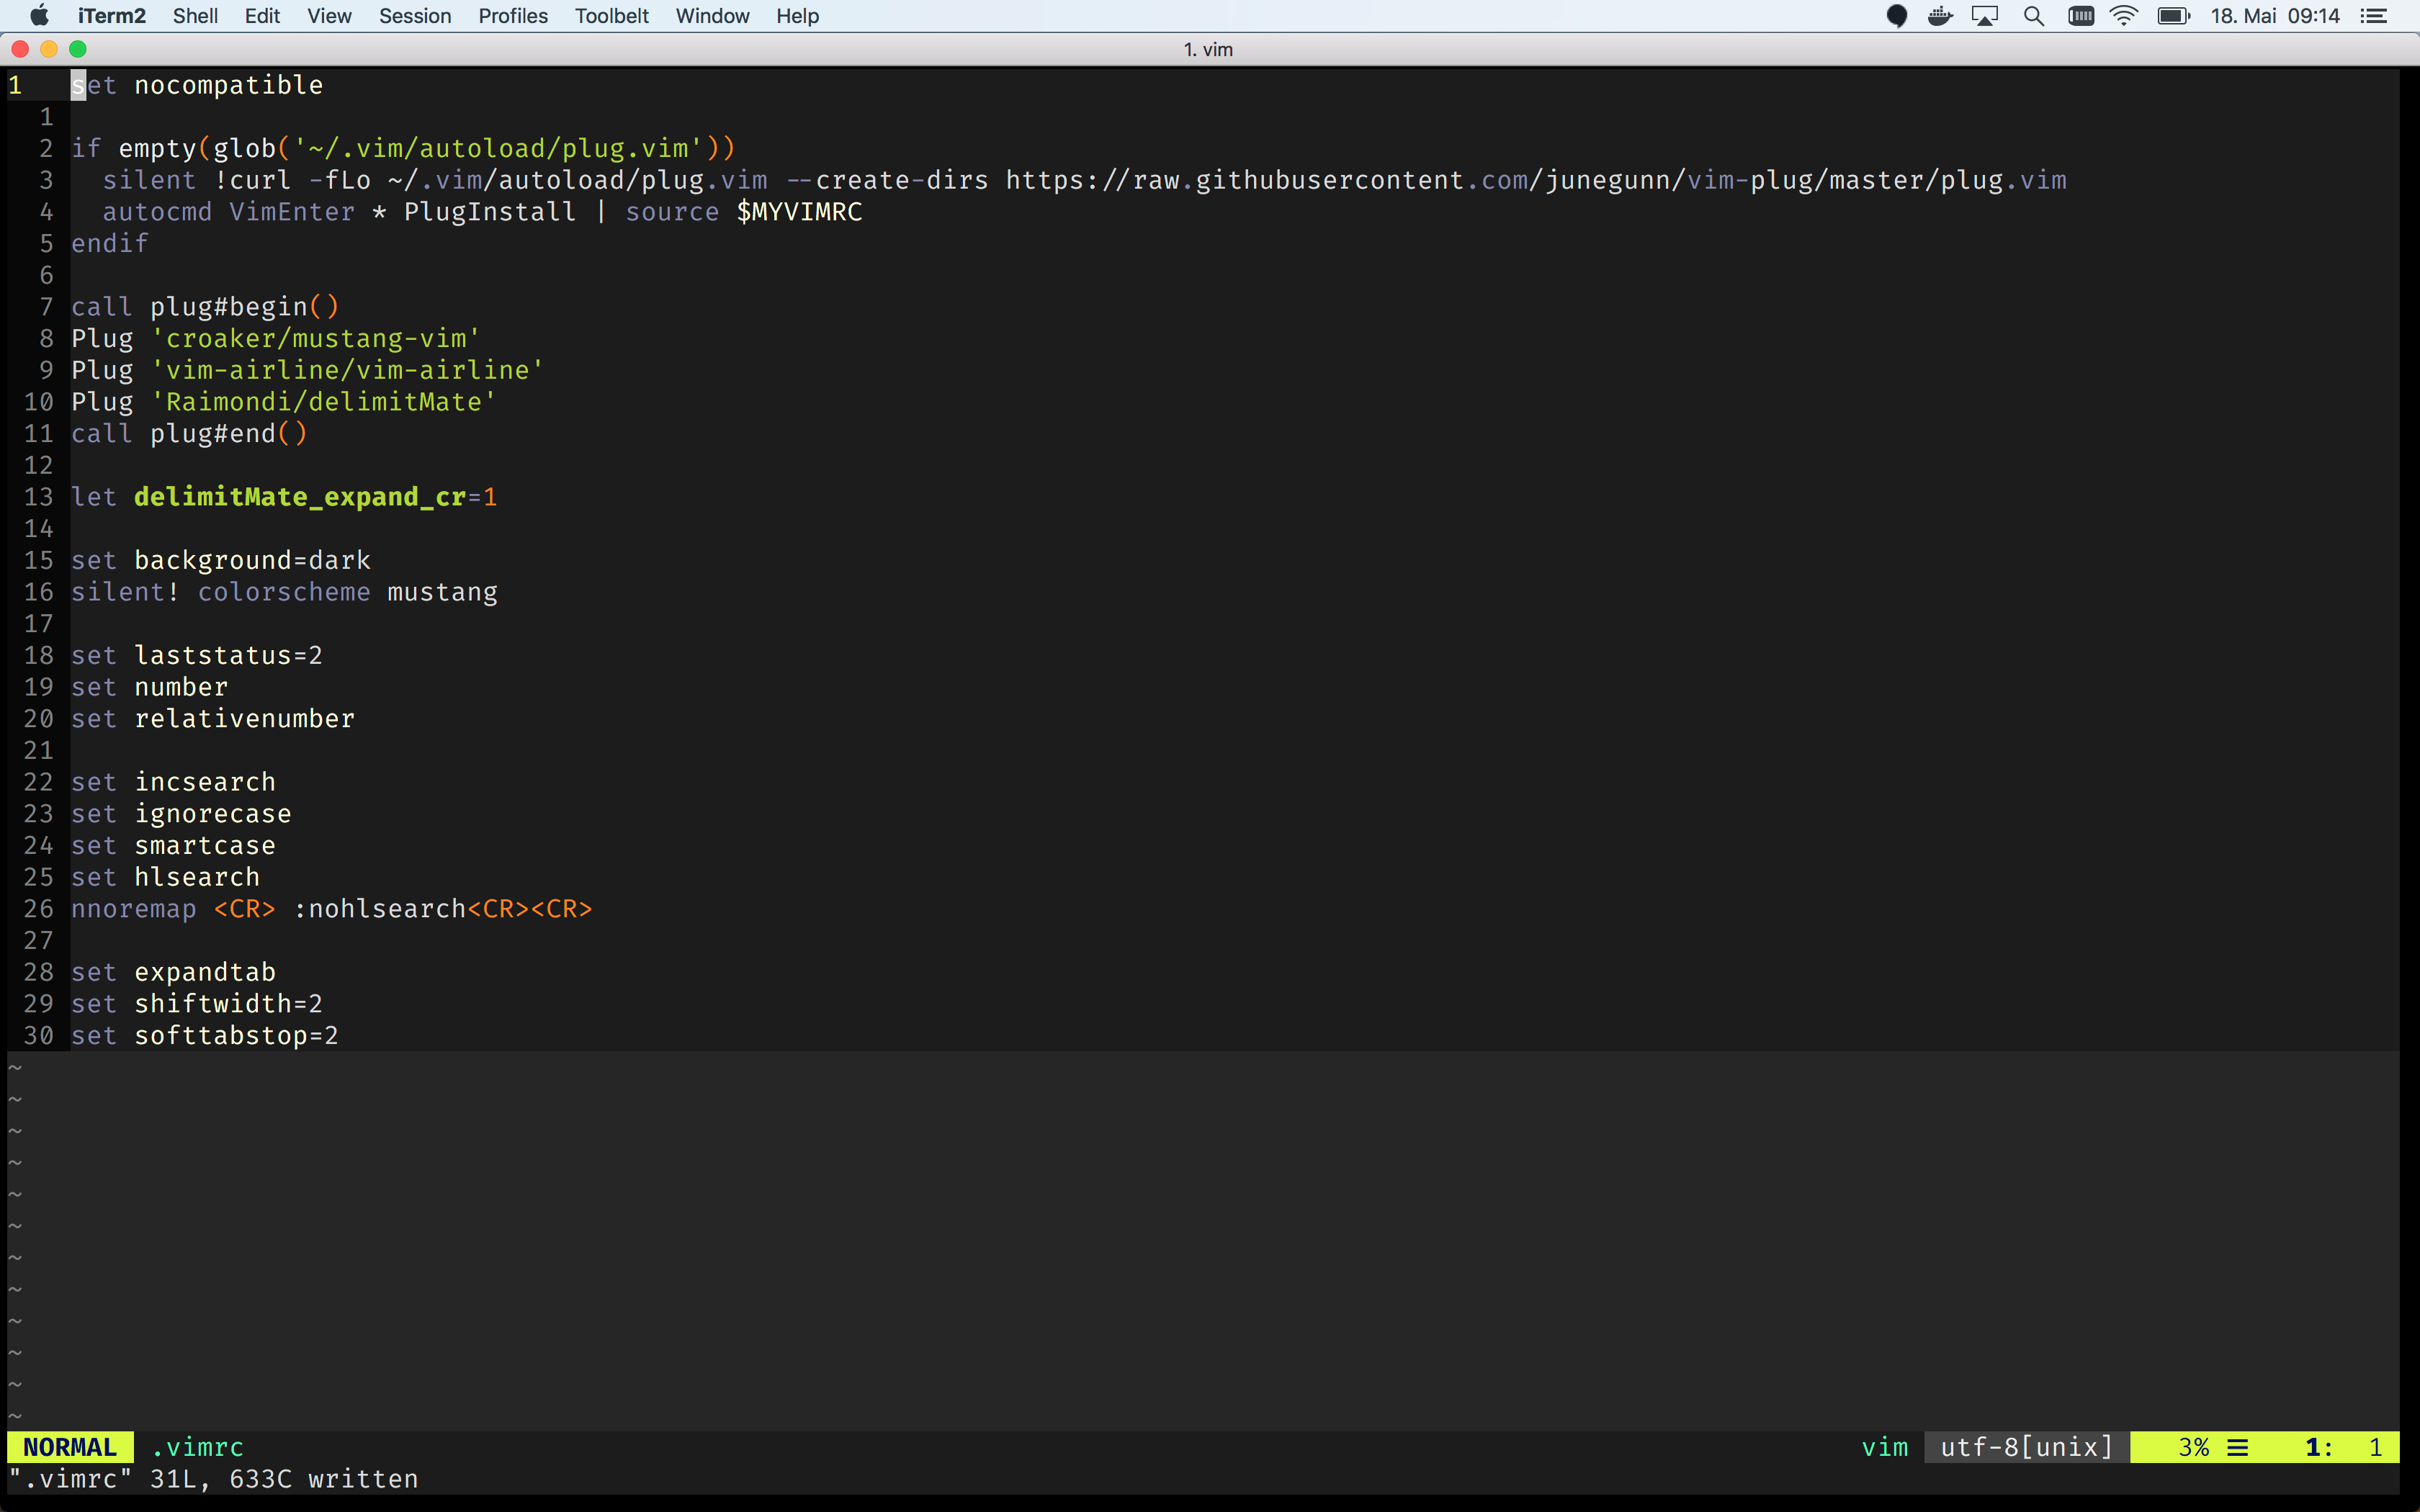Image resolution: width=2420 pixels, height=1512 pixels.
Task: Click the Plug 'vim-airline/vim-airline' line
Action: point(308,370)
